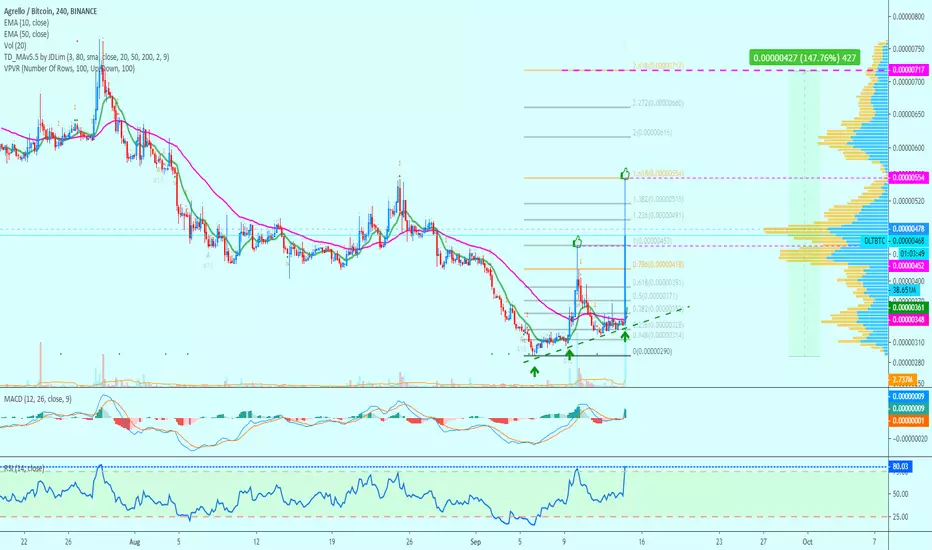Click the 7 date label on time axis
The width and height of the screenshot is (932, 550).
874,542
